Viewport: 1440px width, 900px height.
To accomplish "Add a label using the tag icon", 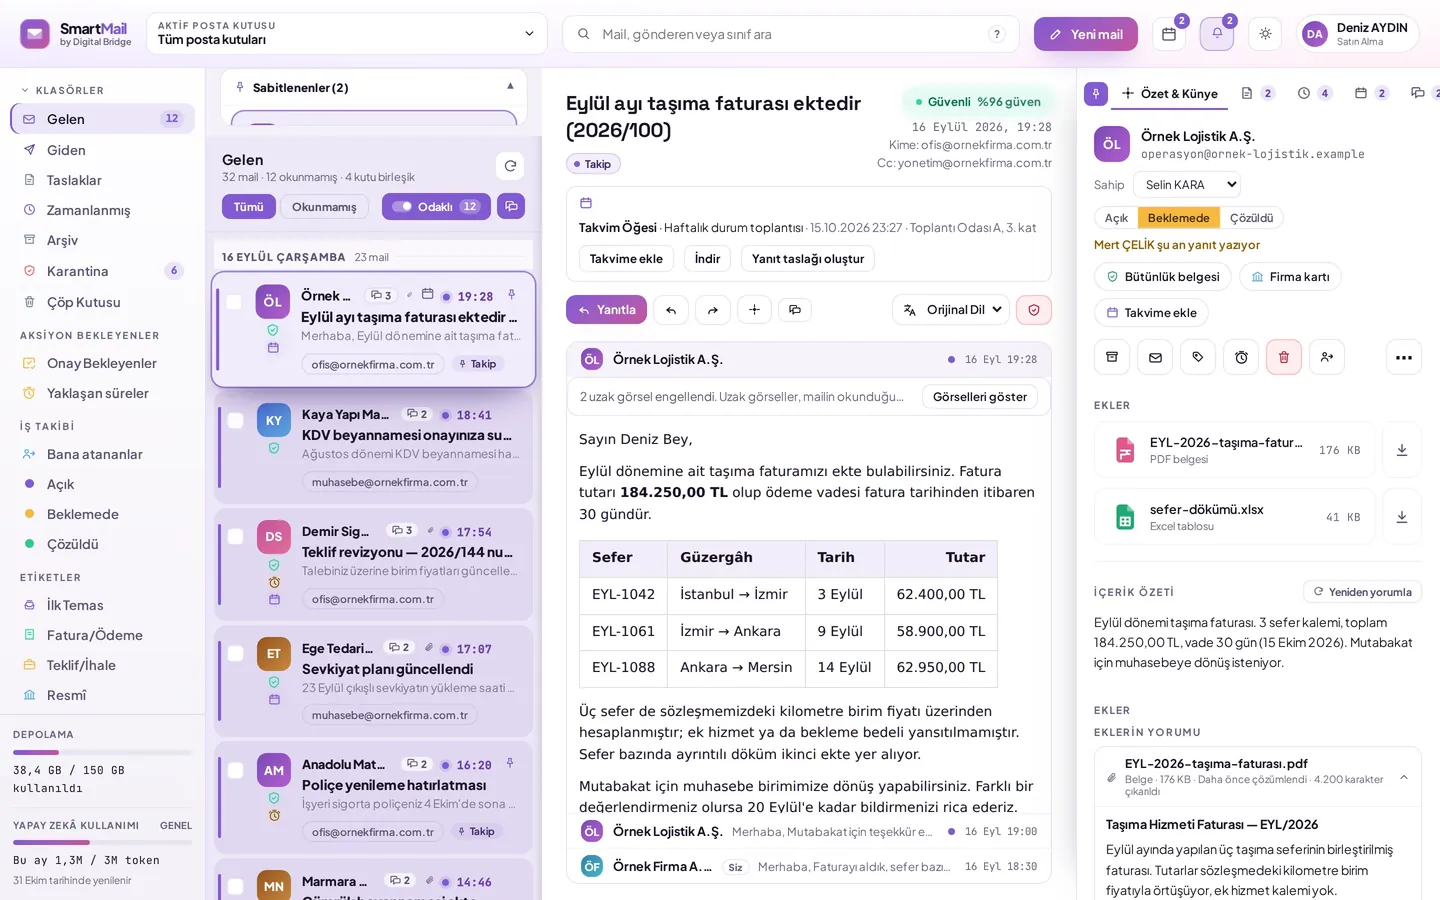I will (1198, 357).
